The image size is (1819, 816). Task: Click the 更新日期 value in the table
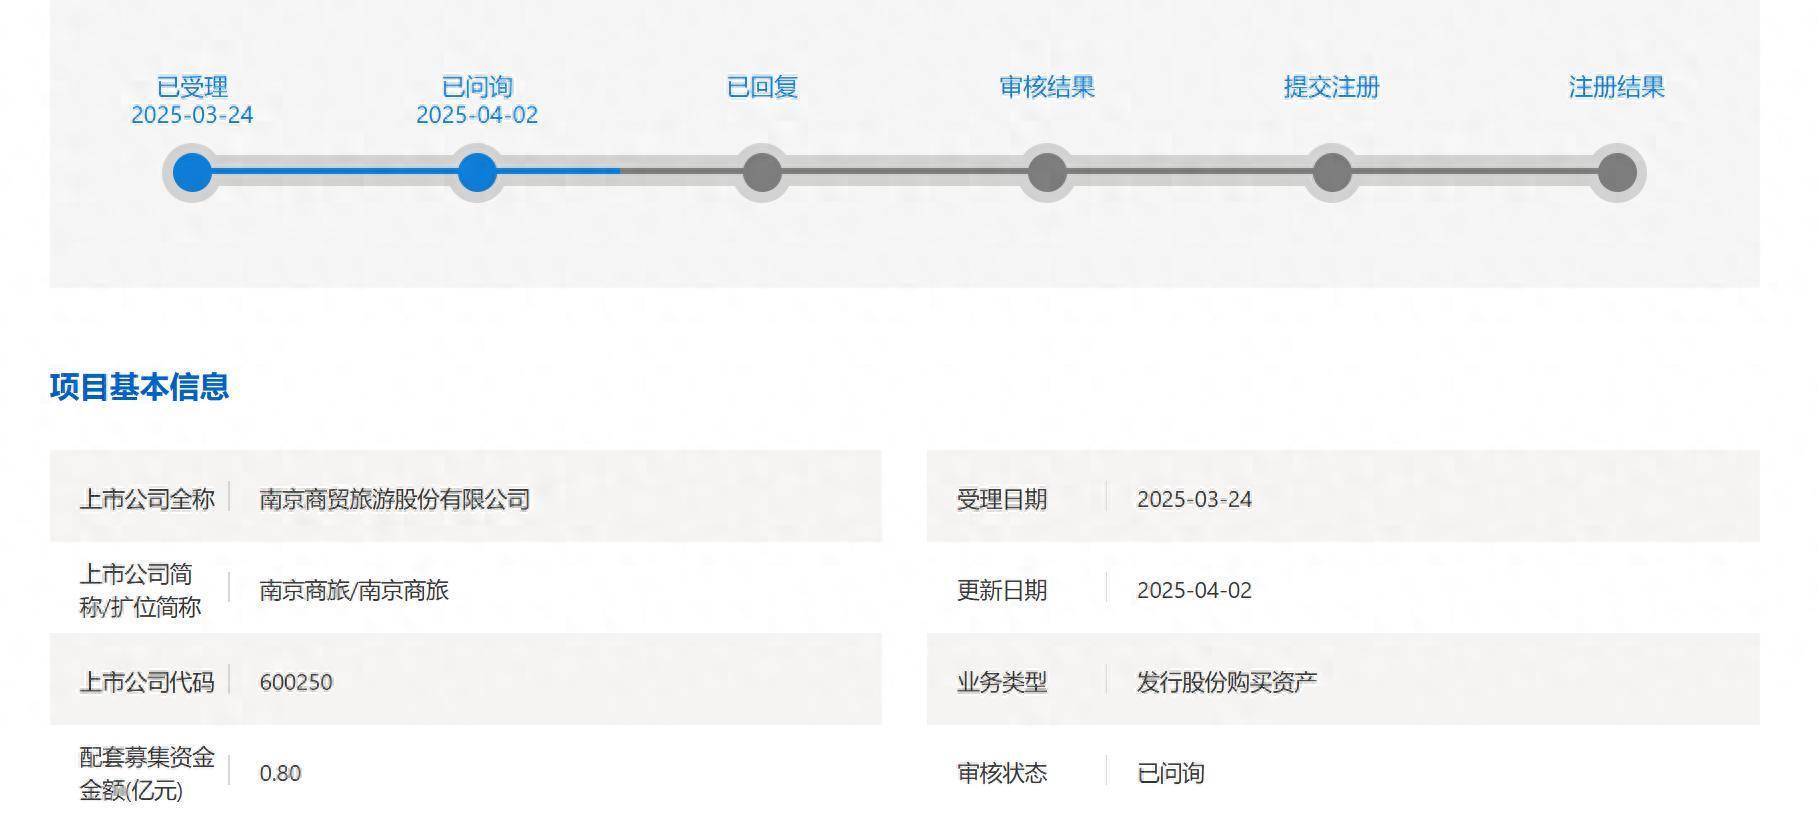[x=1194, y=590]
